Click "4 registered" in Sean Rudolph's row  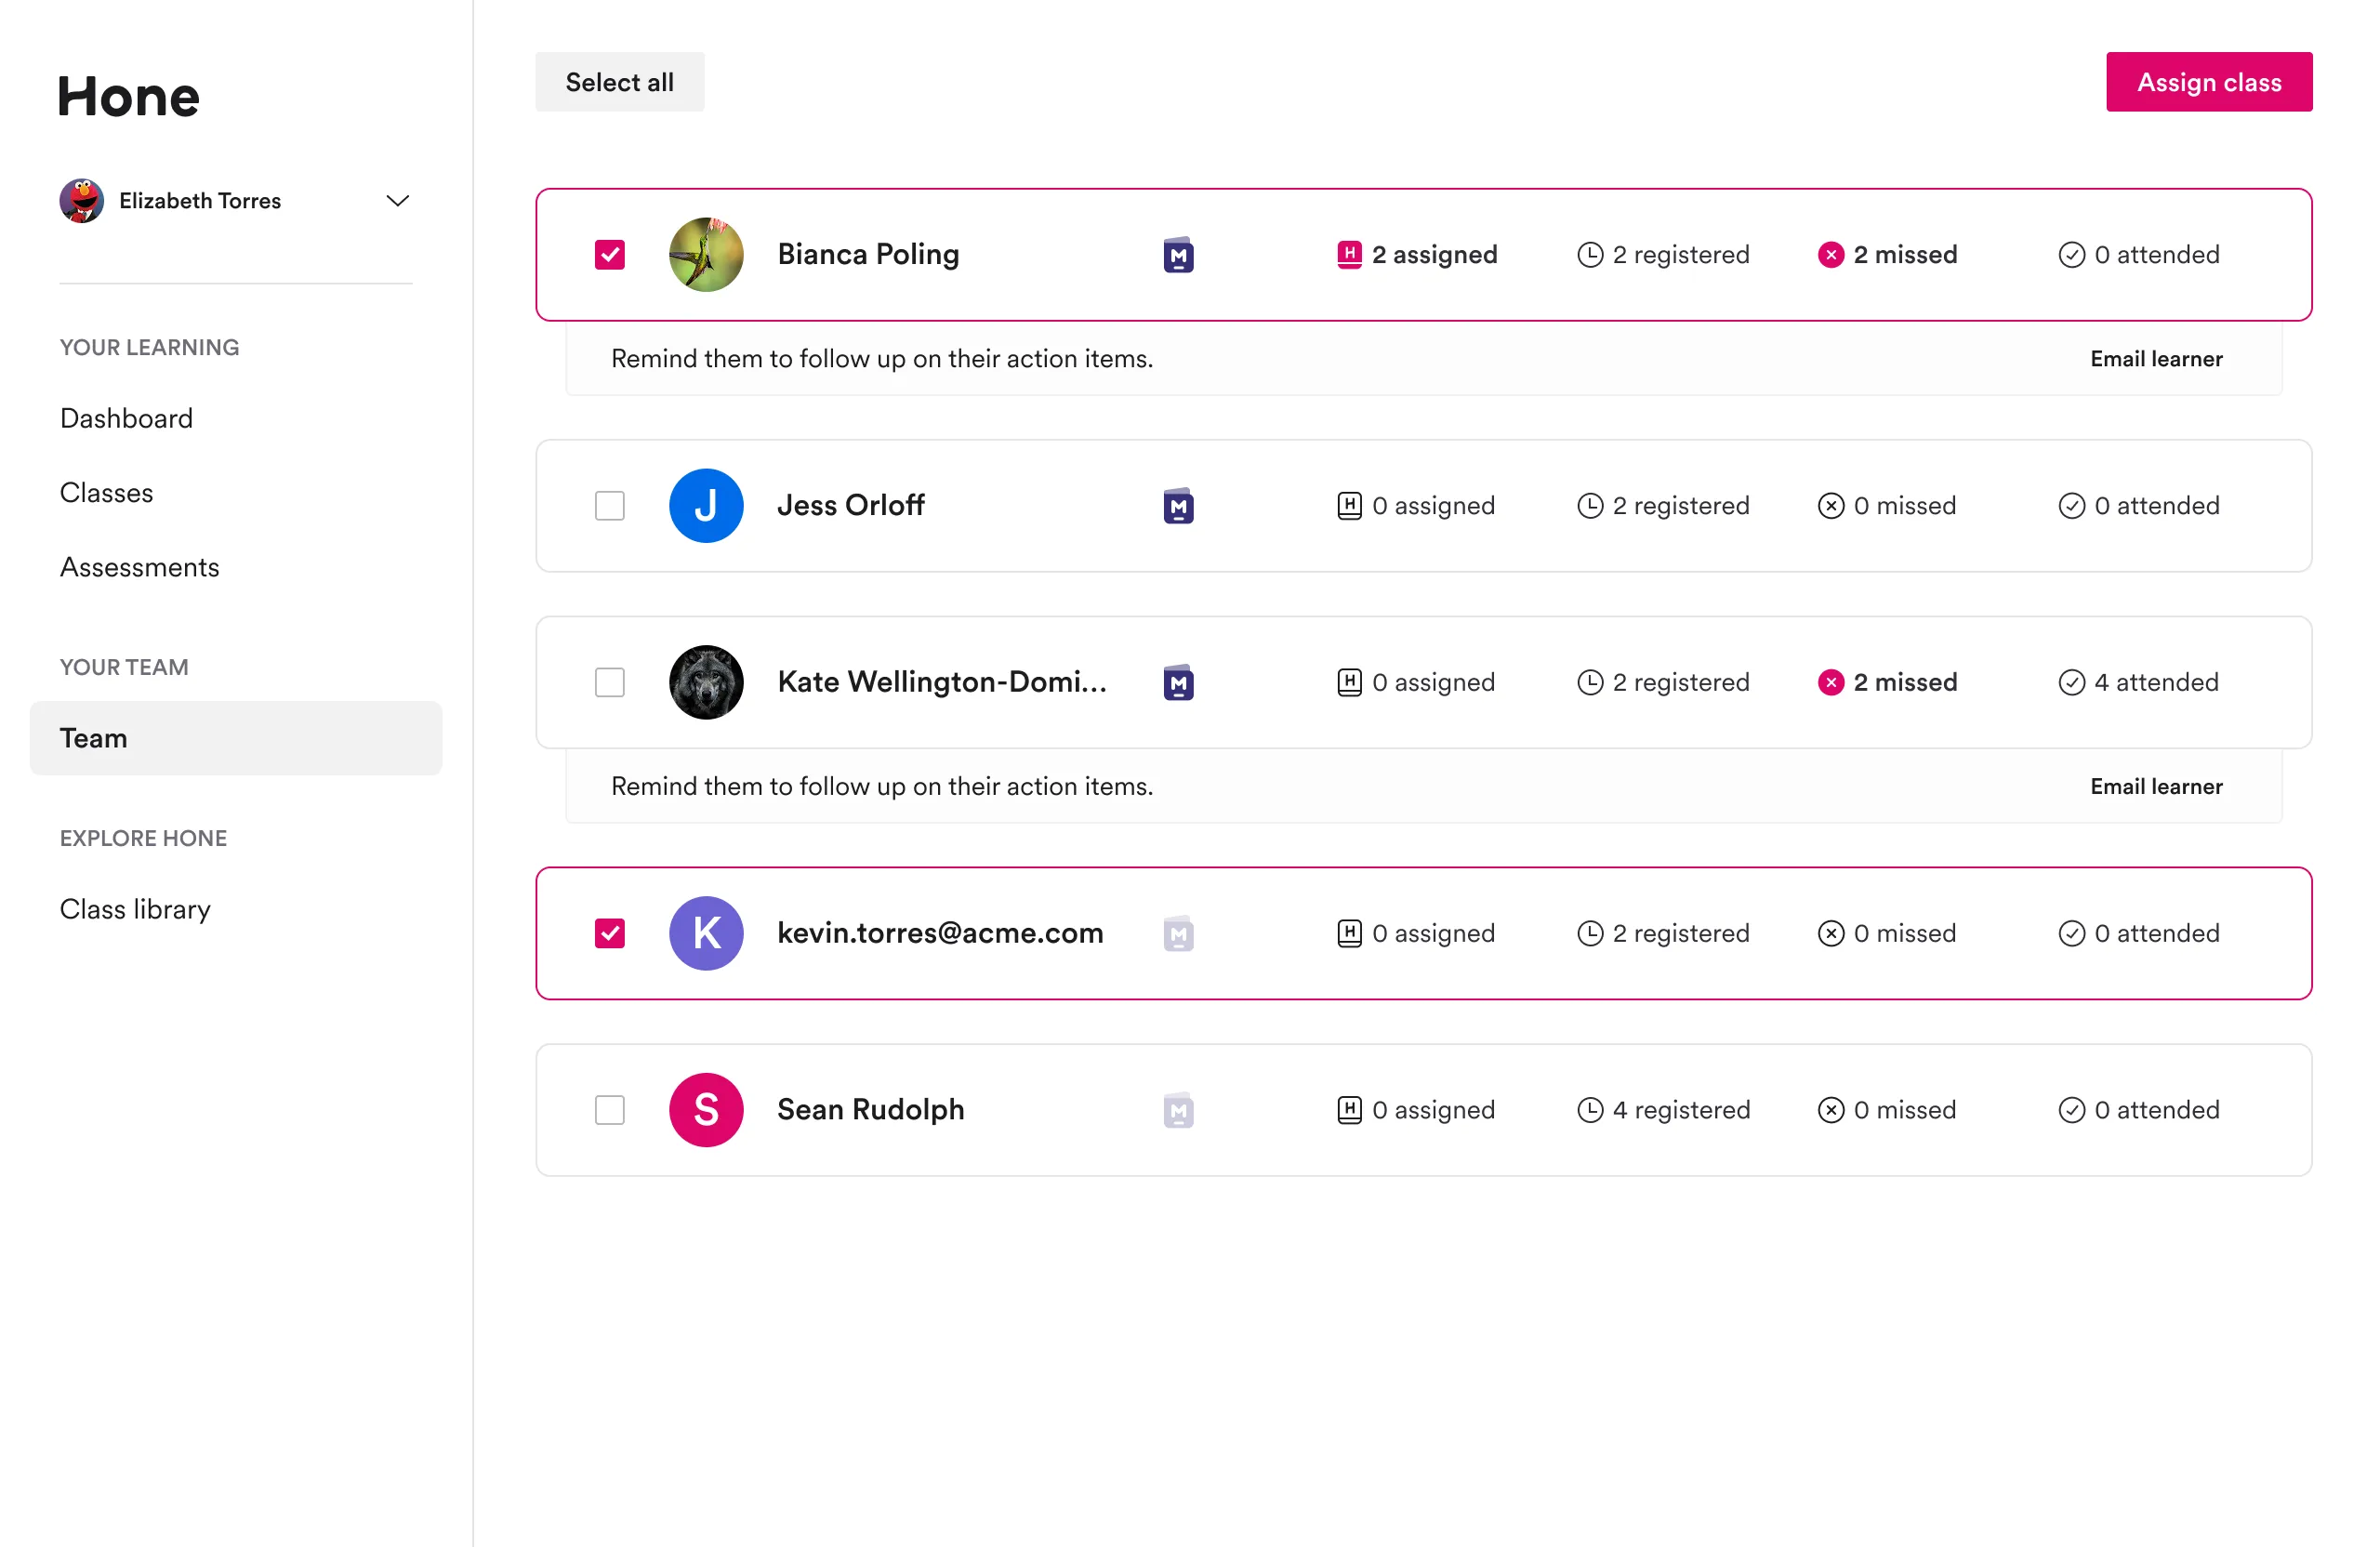pos(1682,1110)
